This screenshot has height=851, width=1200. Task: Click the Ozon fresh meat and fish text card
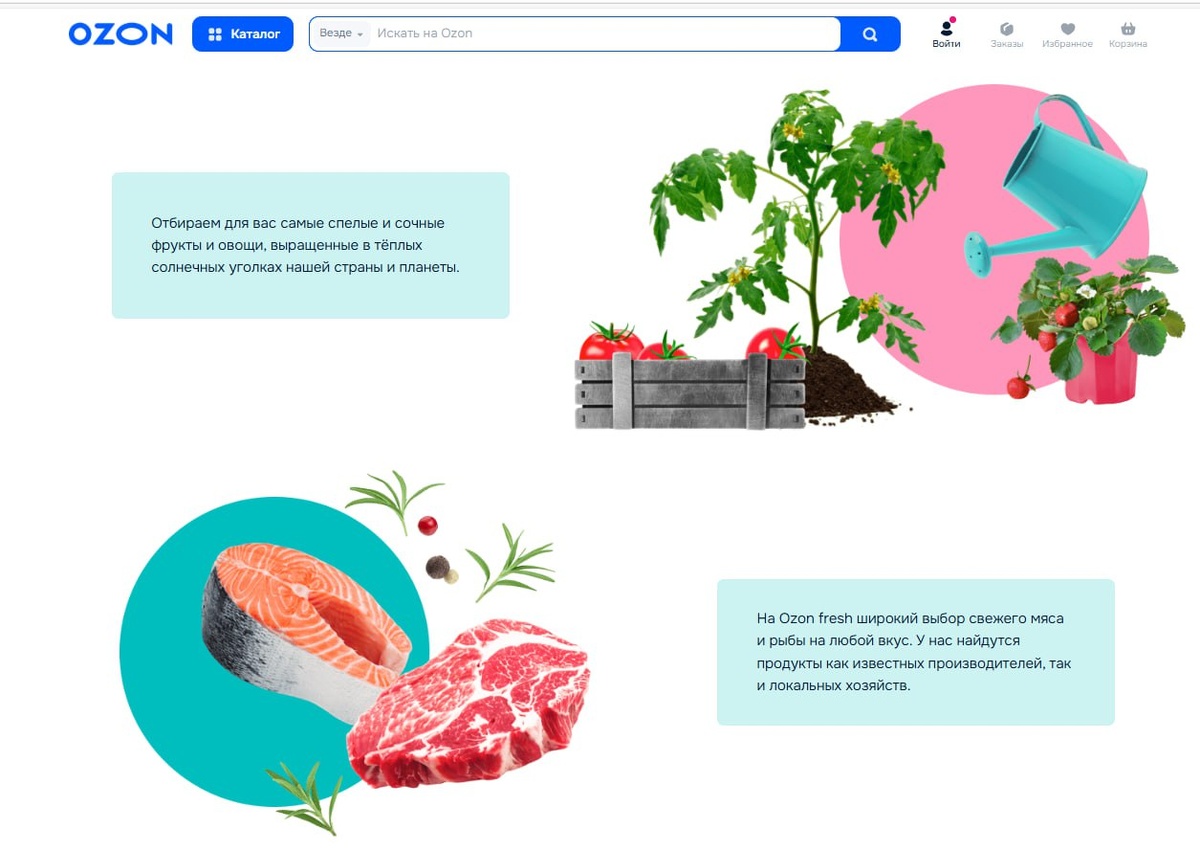tap(915, 652)
